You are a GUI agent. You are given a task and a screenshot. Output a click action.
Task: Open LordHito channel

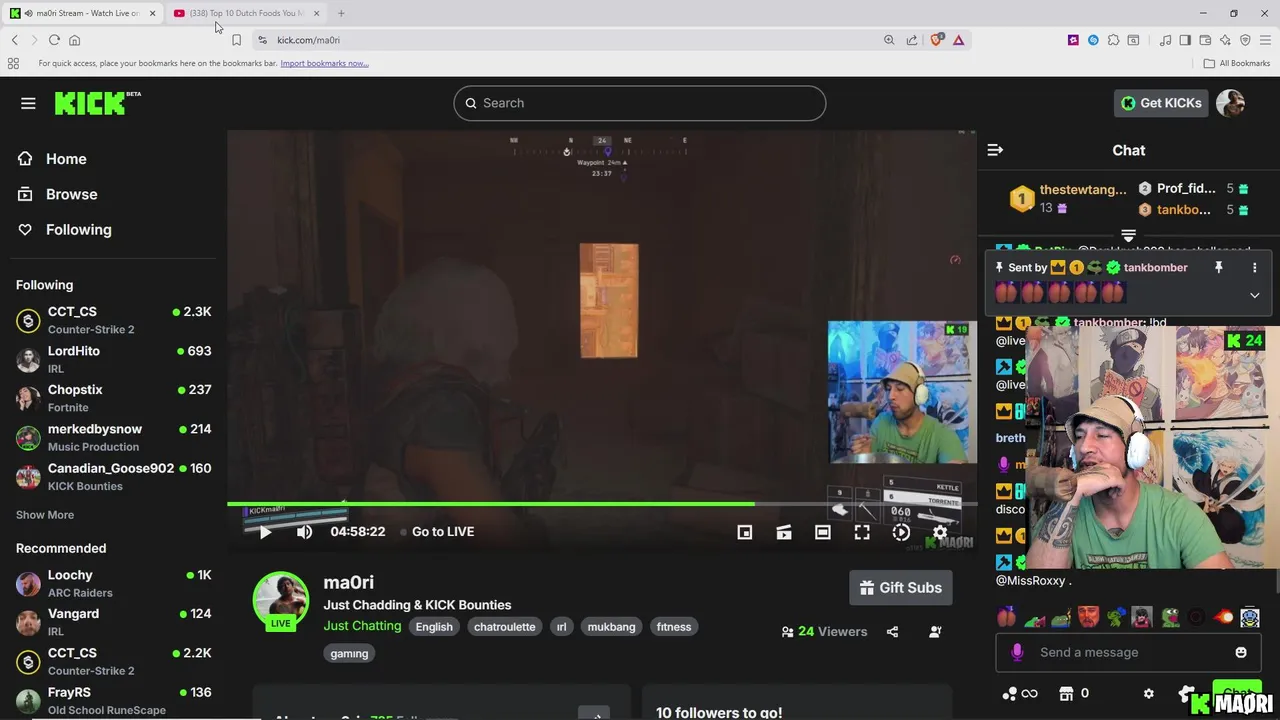pos(113,359)
